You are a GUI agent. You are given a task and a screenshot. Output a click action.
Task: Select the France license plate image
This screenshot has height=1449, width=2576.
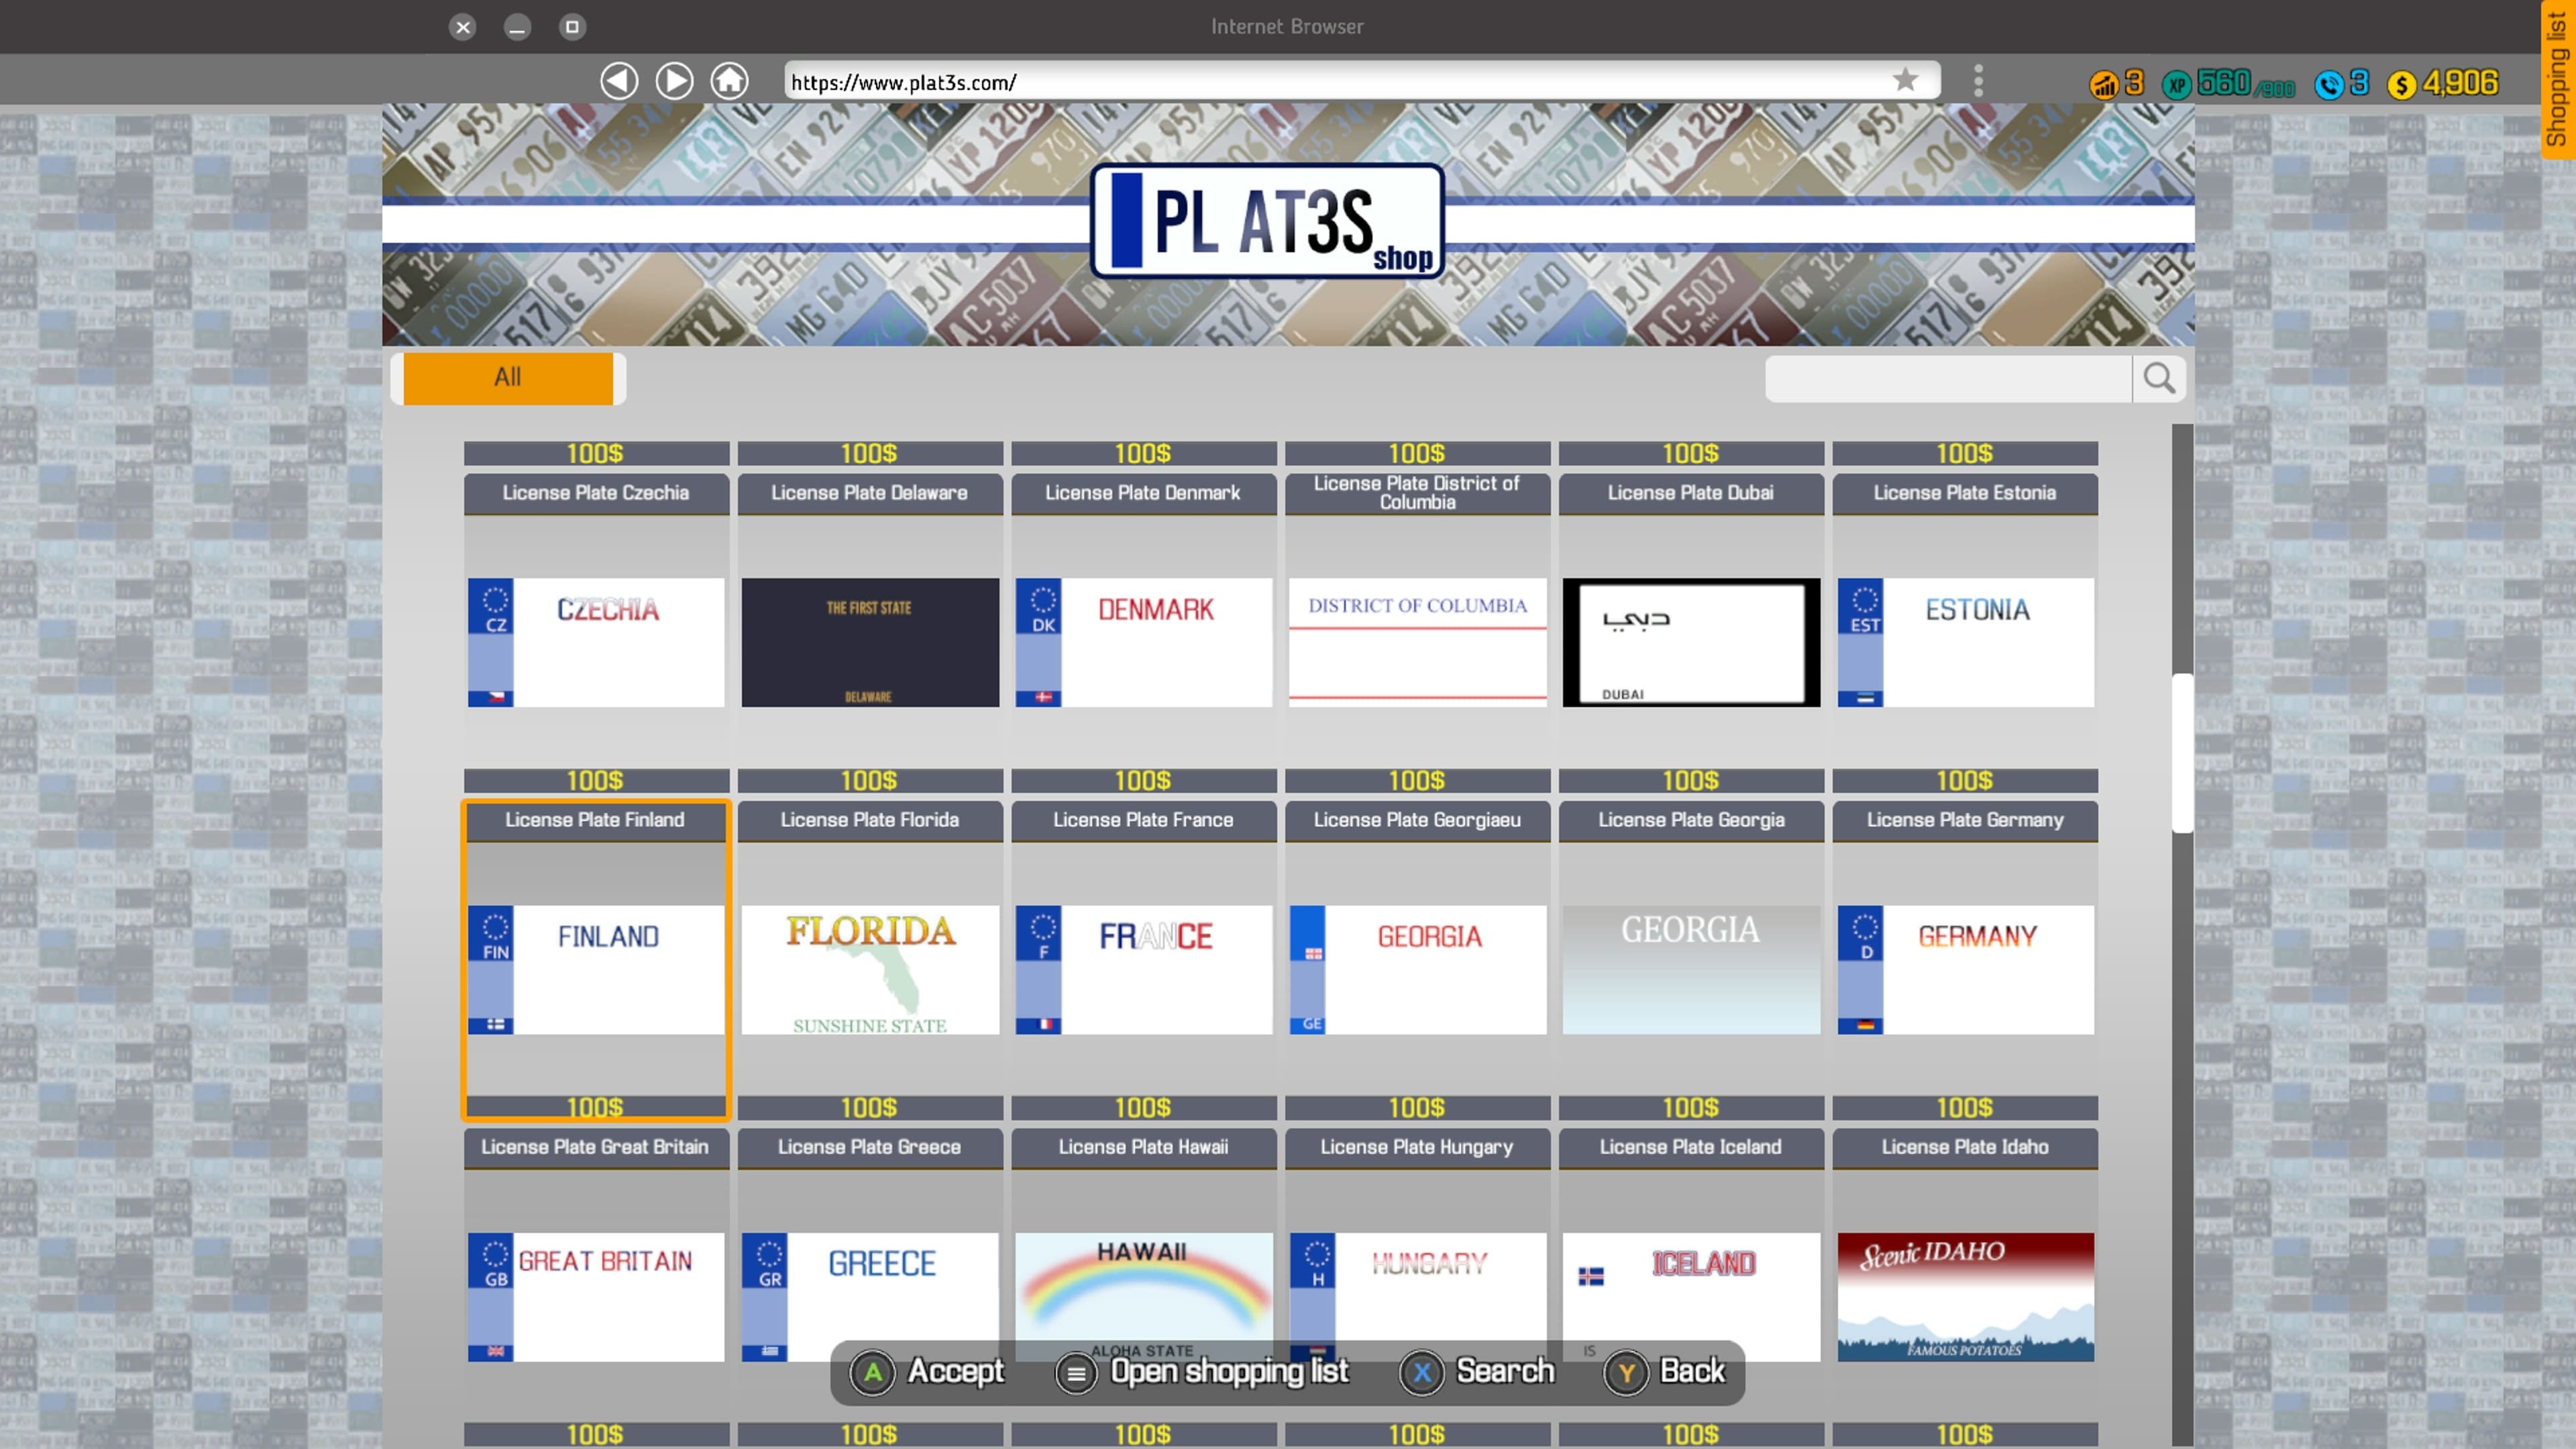pos(1144,969)
